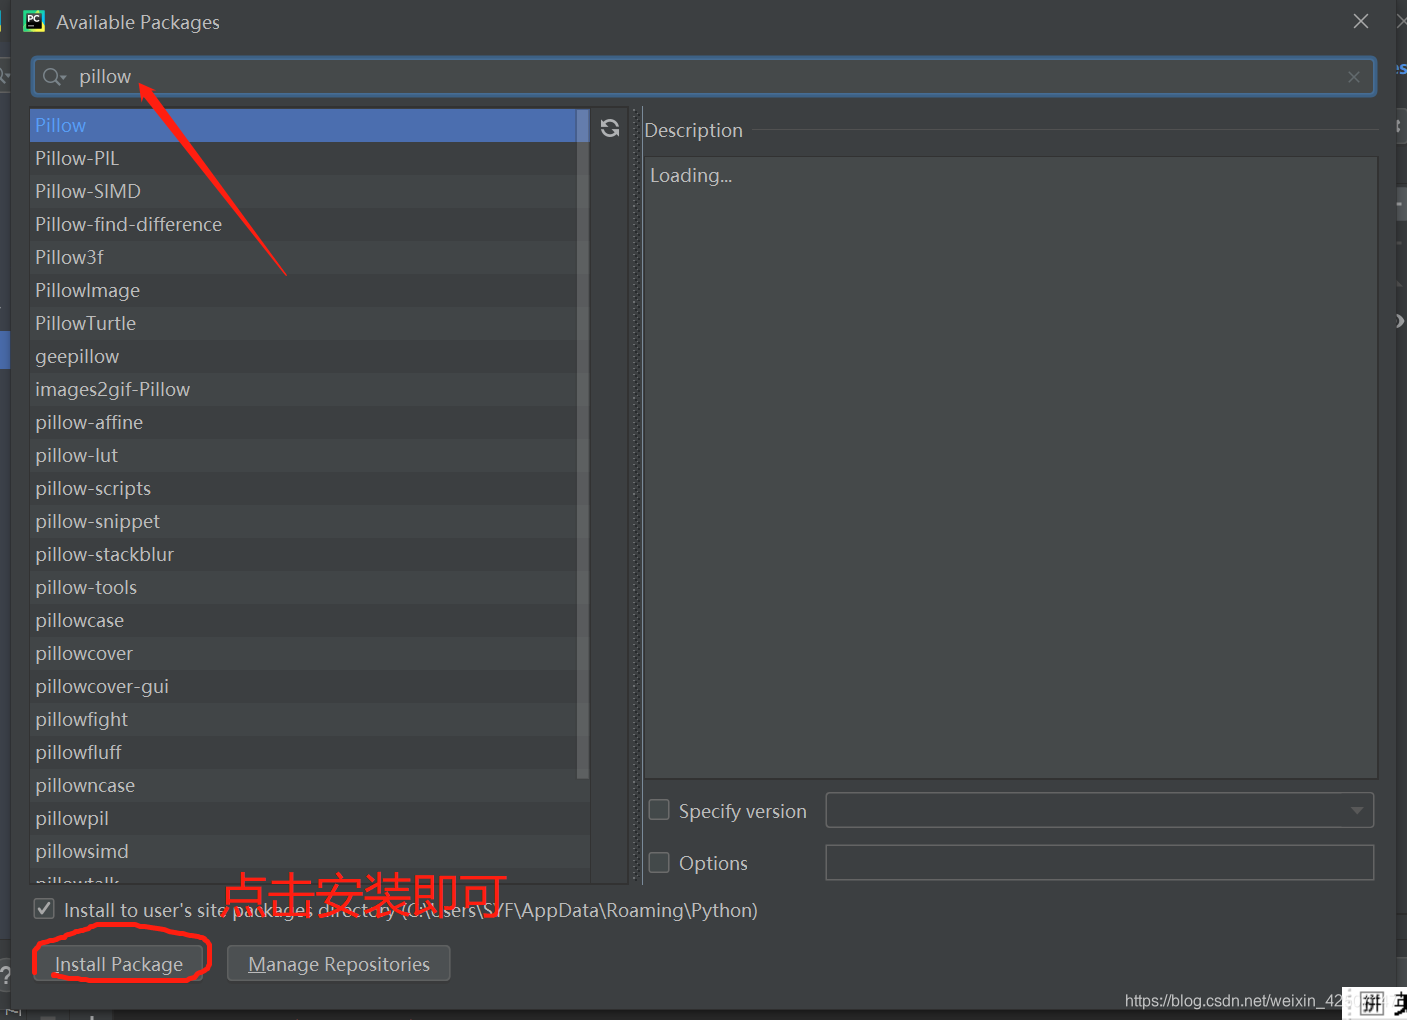
Task: Click the refresh packages list icon
Action: coord(610,128)
